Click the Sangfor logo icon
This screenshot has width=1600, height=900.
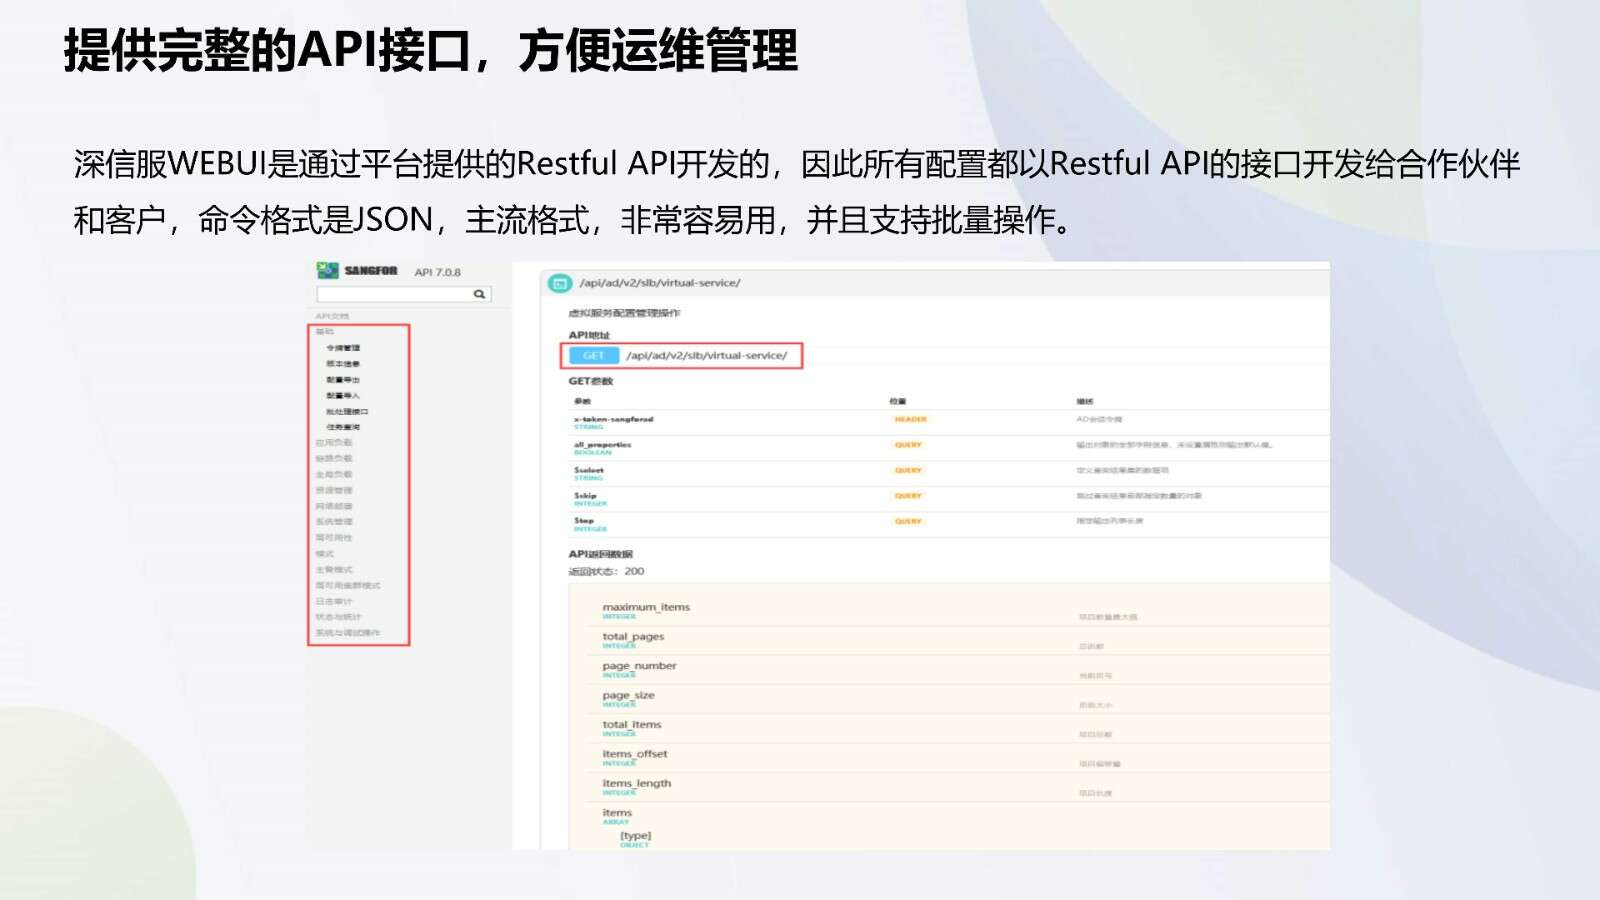pyautogui.click(x=327, y=270)
